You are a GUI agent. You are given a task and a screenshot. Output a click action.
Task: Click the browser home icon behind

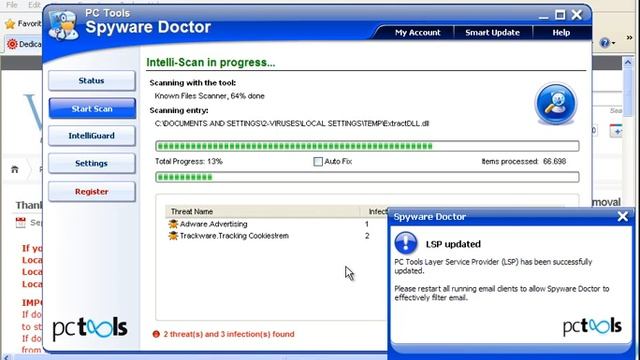pos(15,169)
